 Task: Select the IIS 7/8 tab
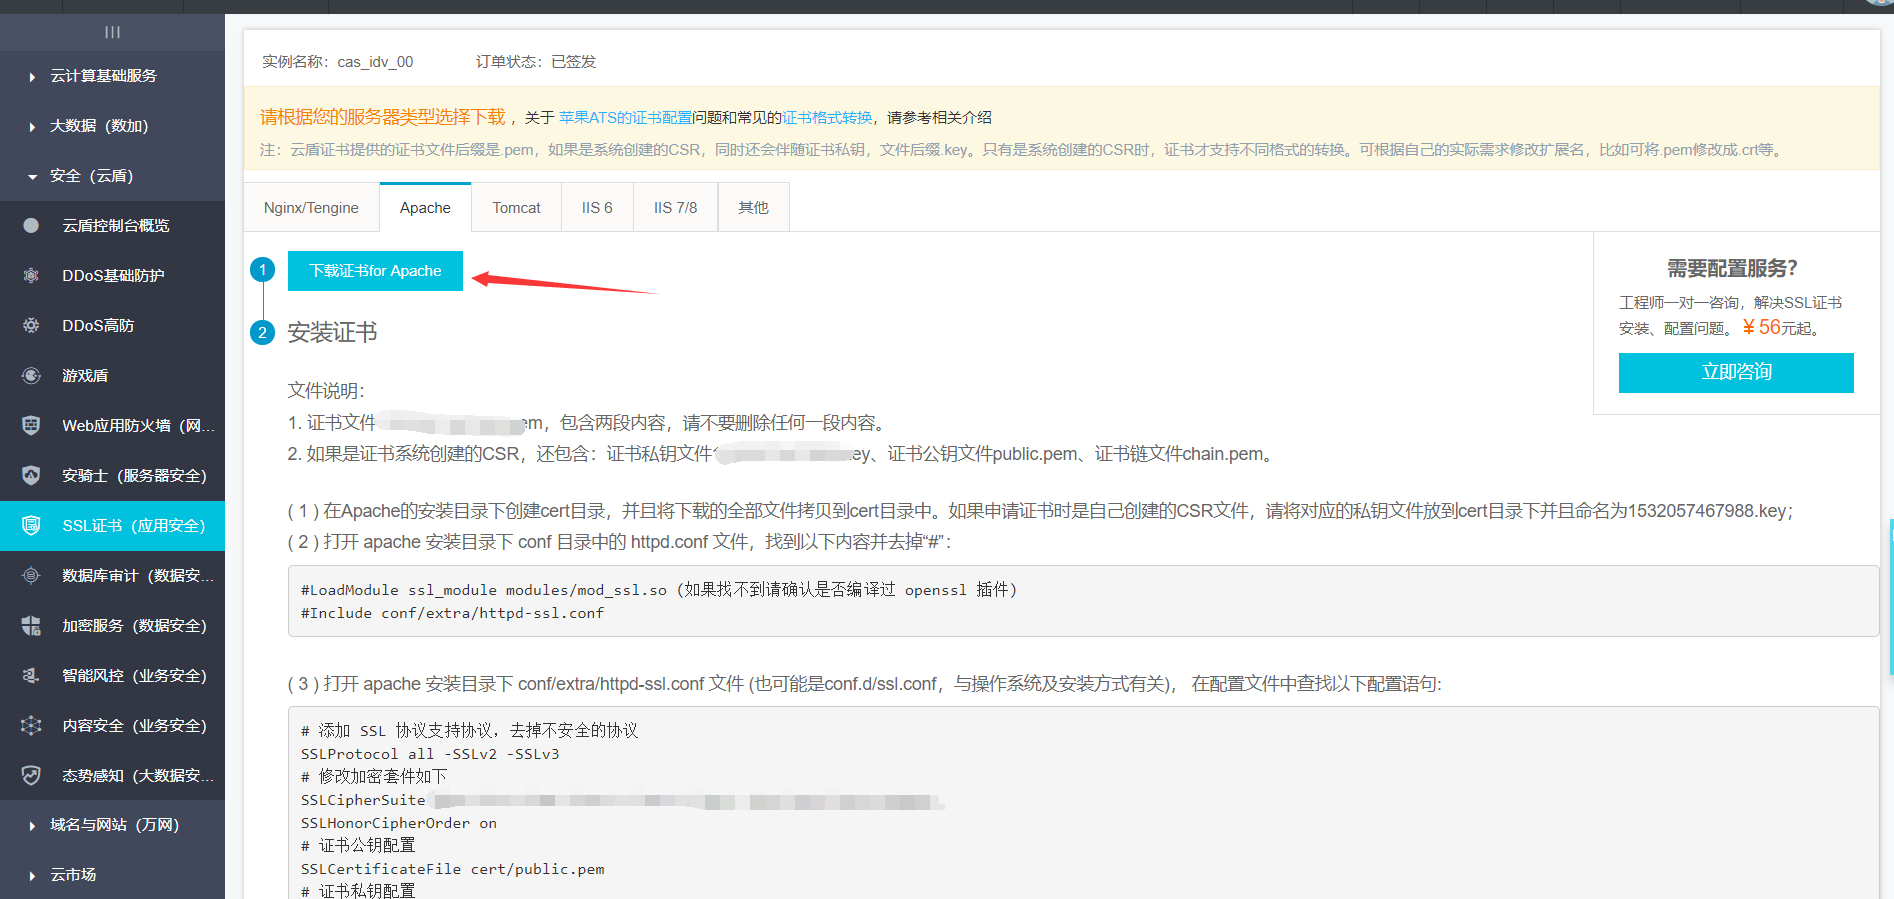(675, 208)
